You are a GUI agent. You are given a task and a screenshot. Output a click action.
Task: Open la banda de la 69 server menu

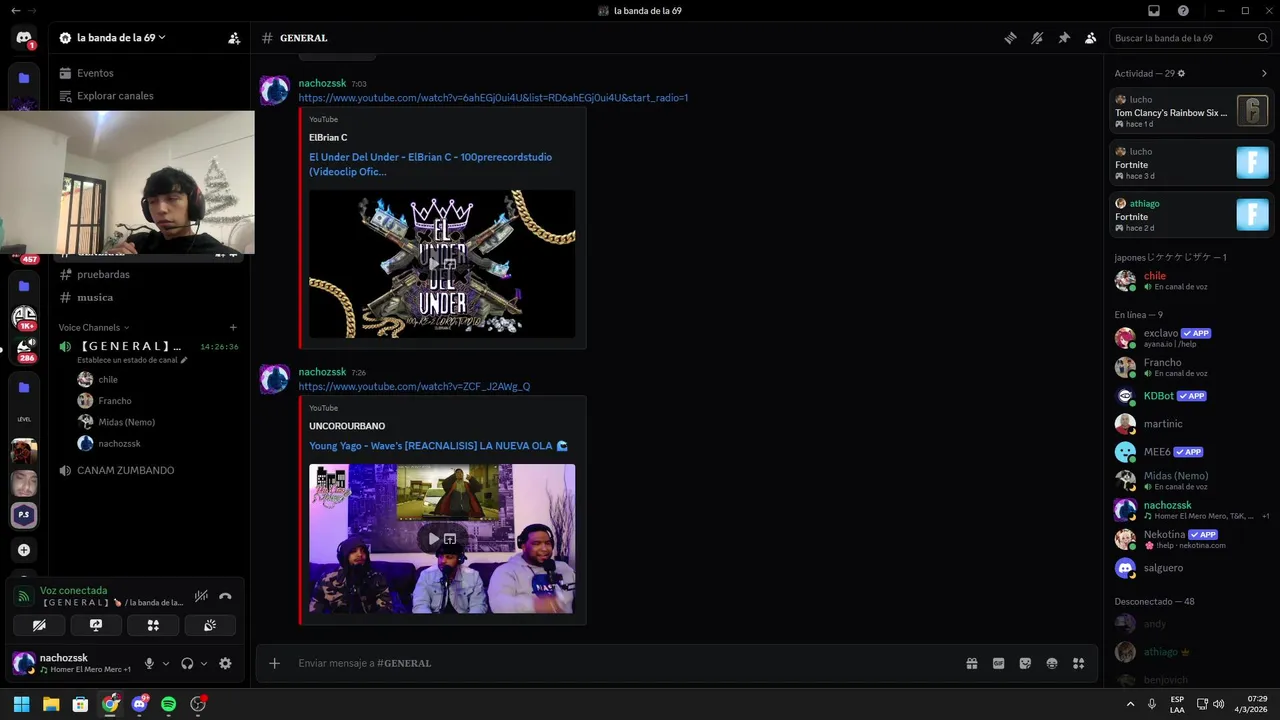[112, 38]
